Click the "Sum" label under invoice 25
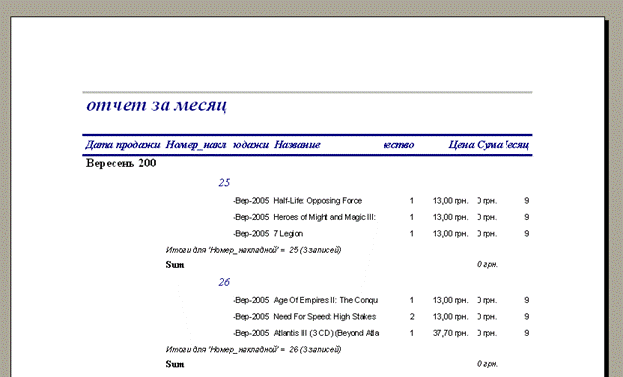This screenshot has height=377, width=623. coord(175,265)
